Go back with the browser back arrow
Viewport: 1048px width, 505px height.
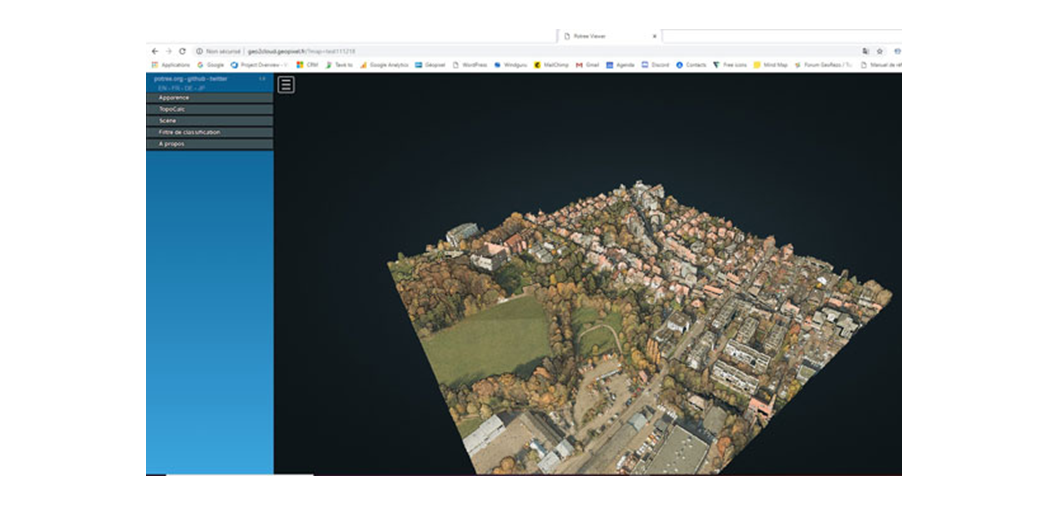[x=155, y=51]
